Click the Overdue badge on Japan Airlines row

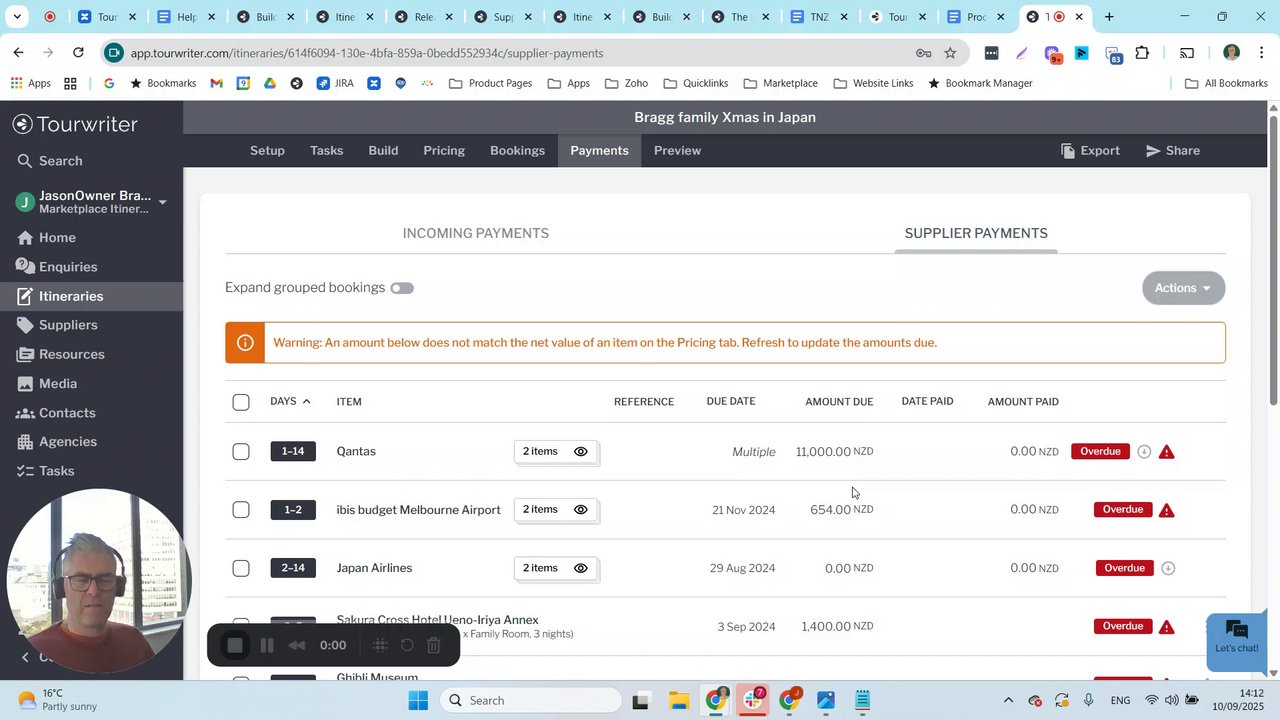point(1124,568)
